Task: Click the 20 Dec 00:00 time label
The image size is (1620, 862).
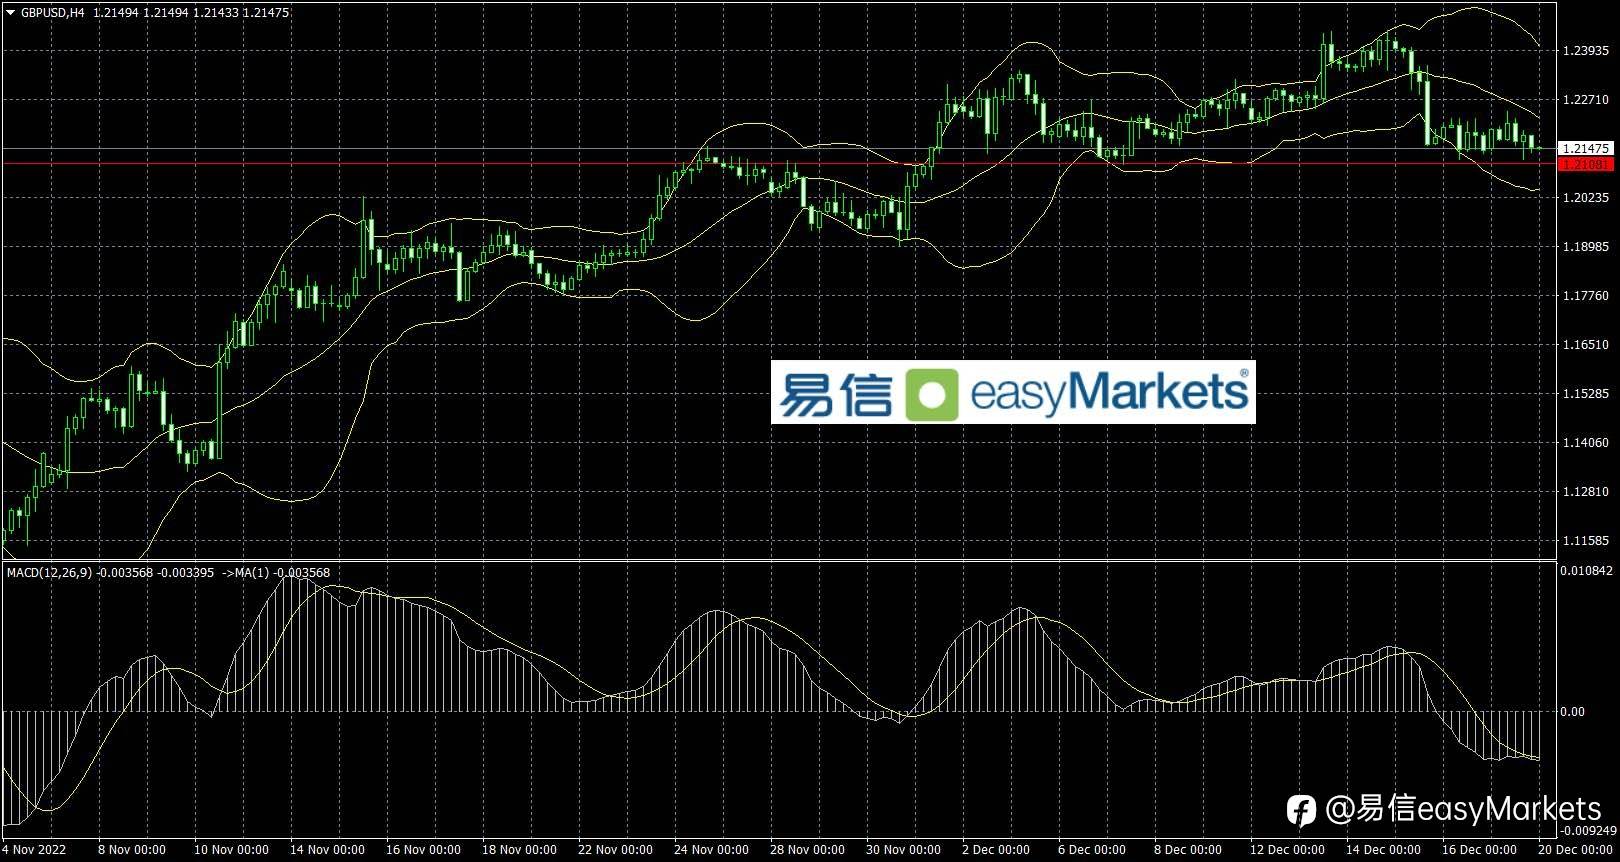Action: point(1575,850)
